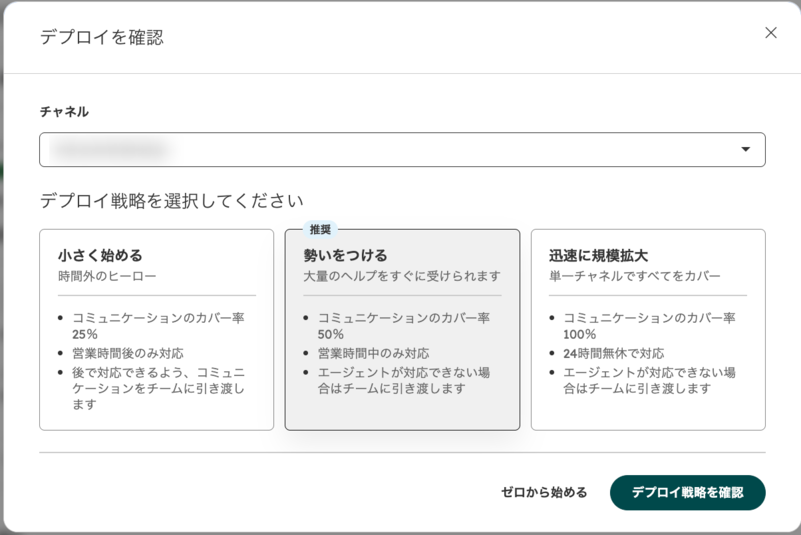The image size is (801, 535).
Task: Click the 25% coverage bullet
Action: pos(158,326)
